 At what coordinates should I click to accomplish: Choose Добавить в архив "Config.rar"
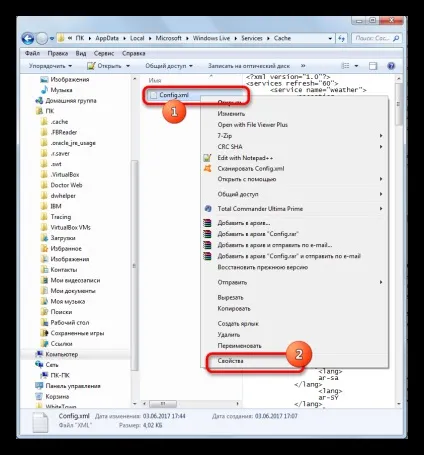[258, 234]
